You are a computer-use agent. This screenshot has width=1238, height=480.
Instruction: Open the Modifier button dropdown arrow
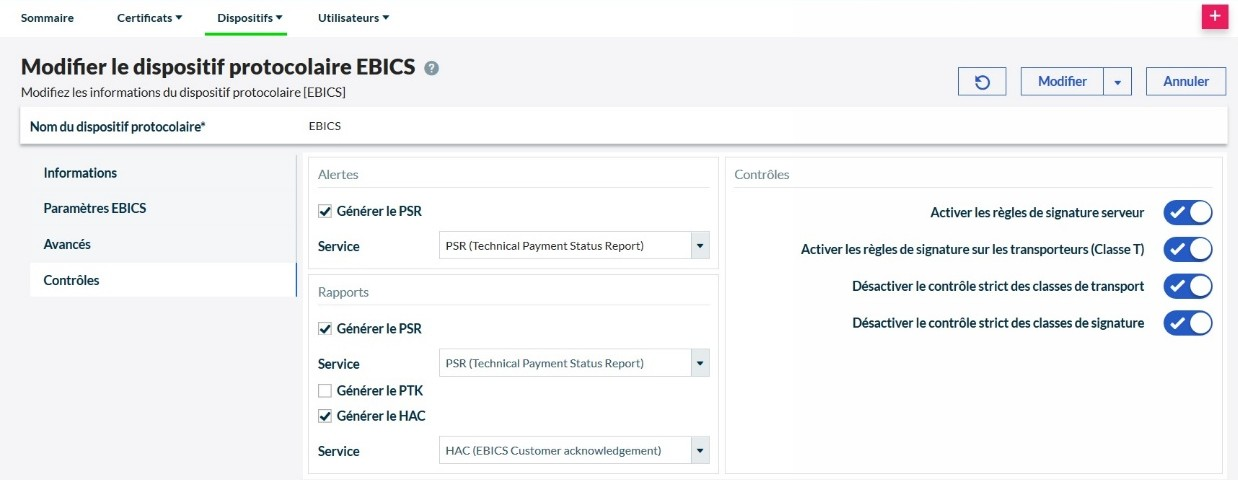pos(1117,82)
